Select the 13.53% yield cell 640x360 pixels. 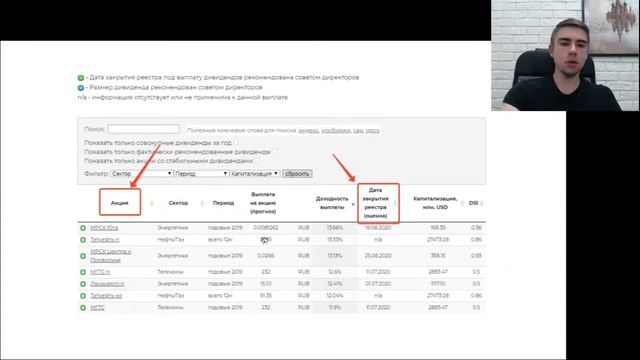[x=335, y=240]
